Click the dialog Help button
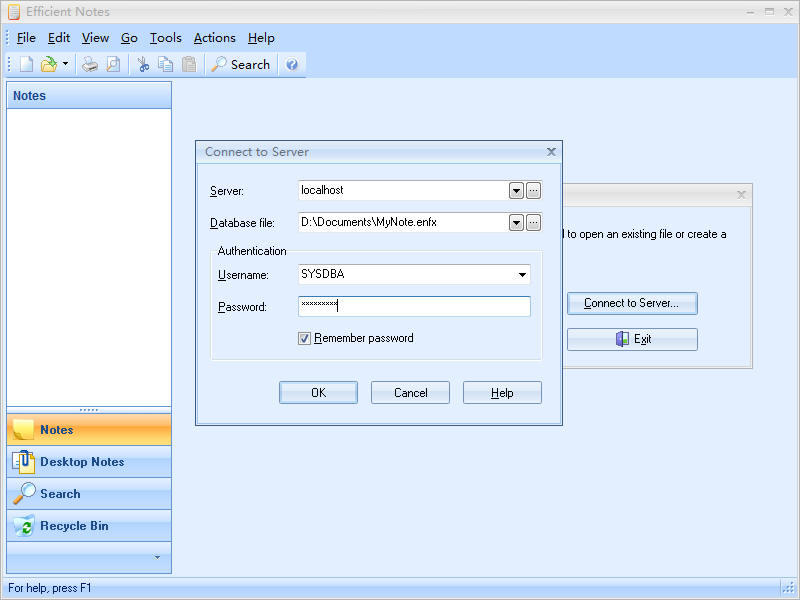Viewport: 800px width, 600px height. click(502, 392)
